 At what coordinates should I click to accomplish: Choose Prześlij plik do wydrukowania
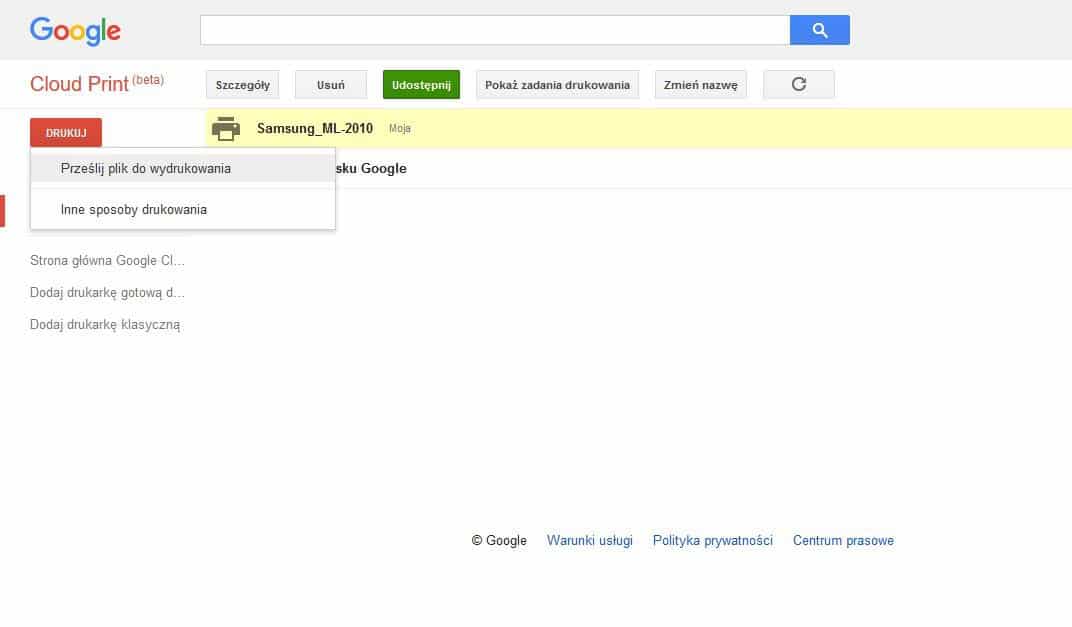[x=183, y=168]
